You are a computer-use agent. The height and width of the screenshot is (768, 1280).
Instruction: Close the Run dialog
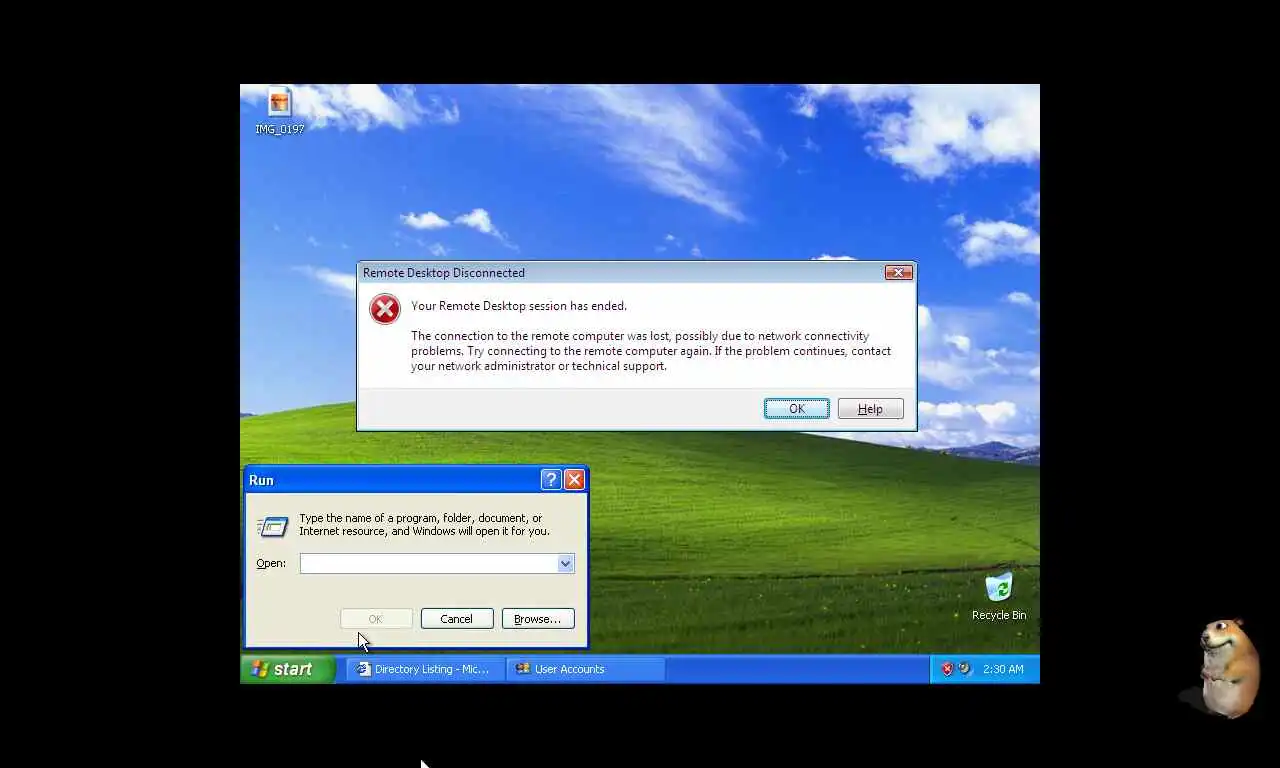pos(574,480)
